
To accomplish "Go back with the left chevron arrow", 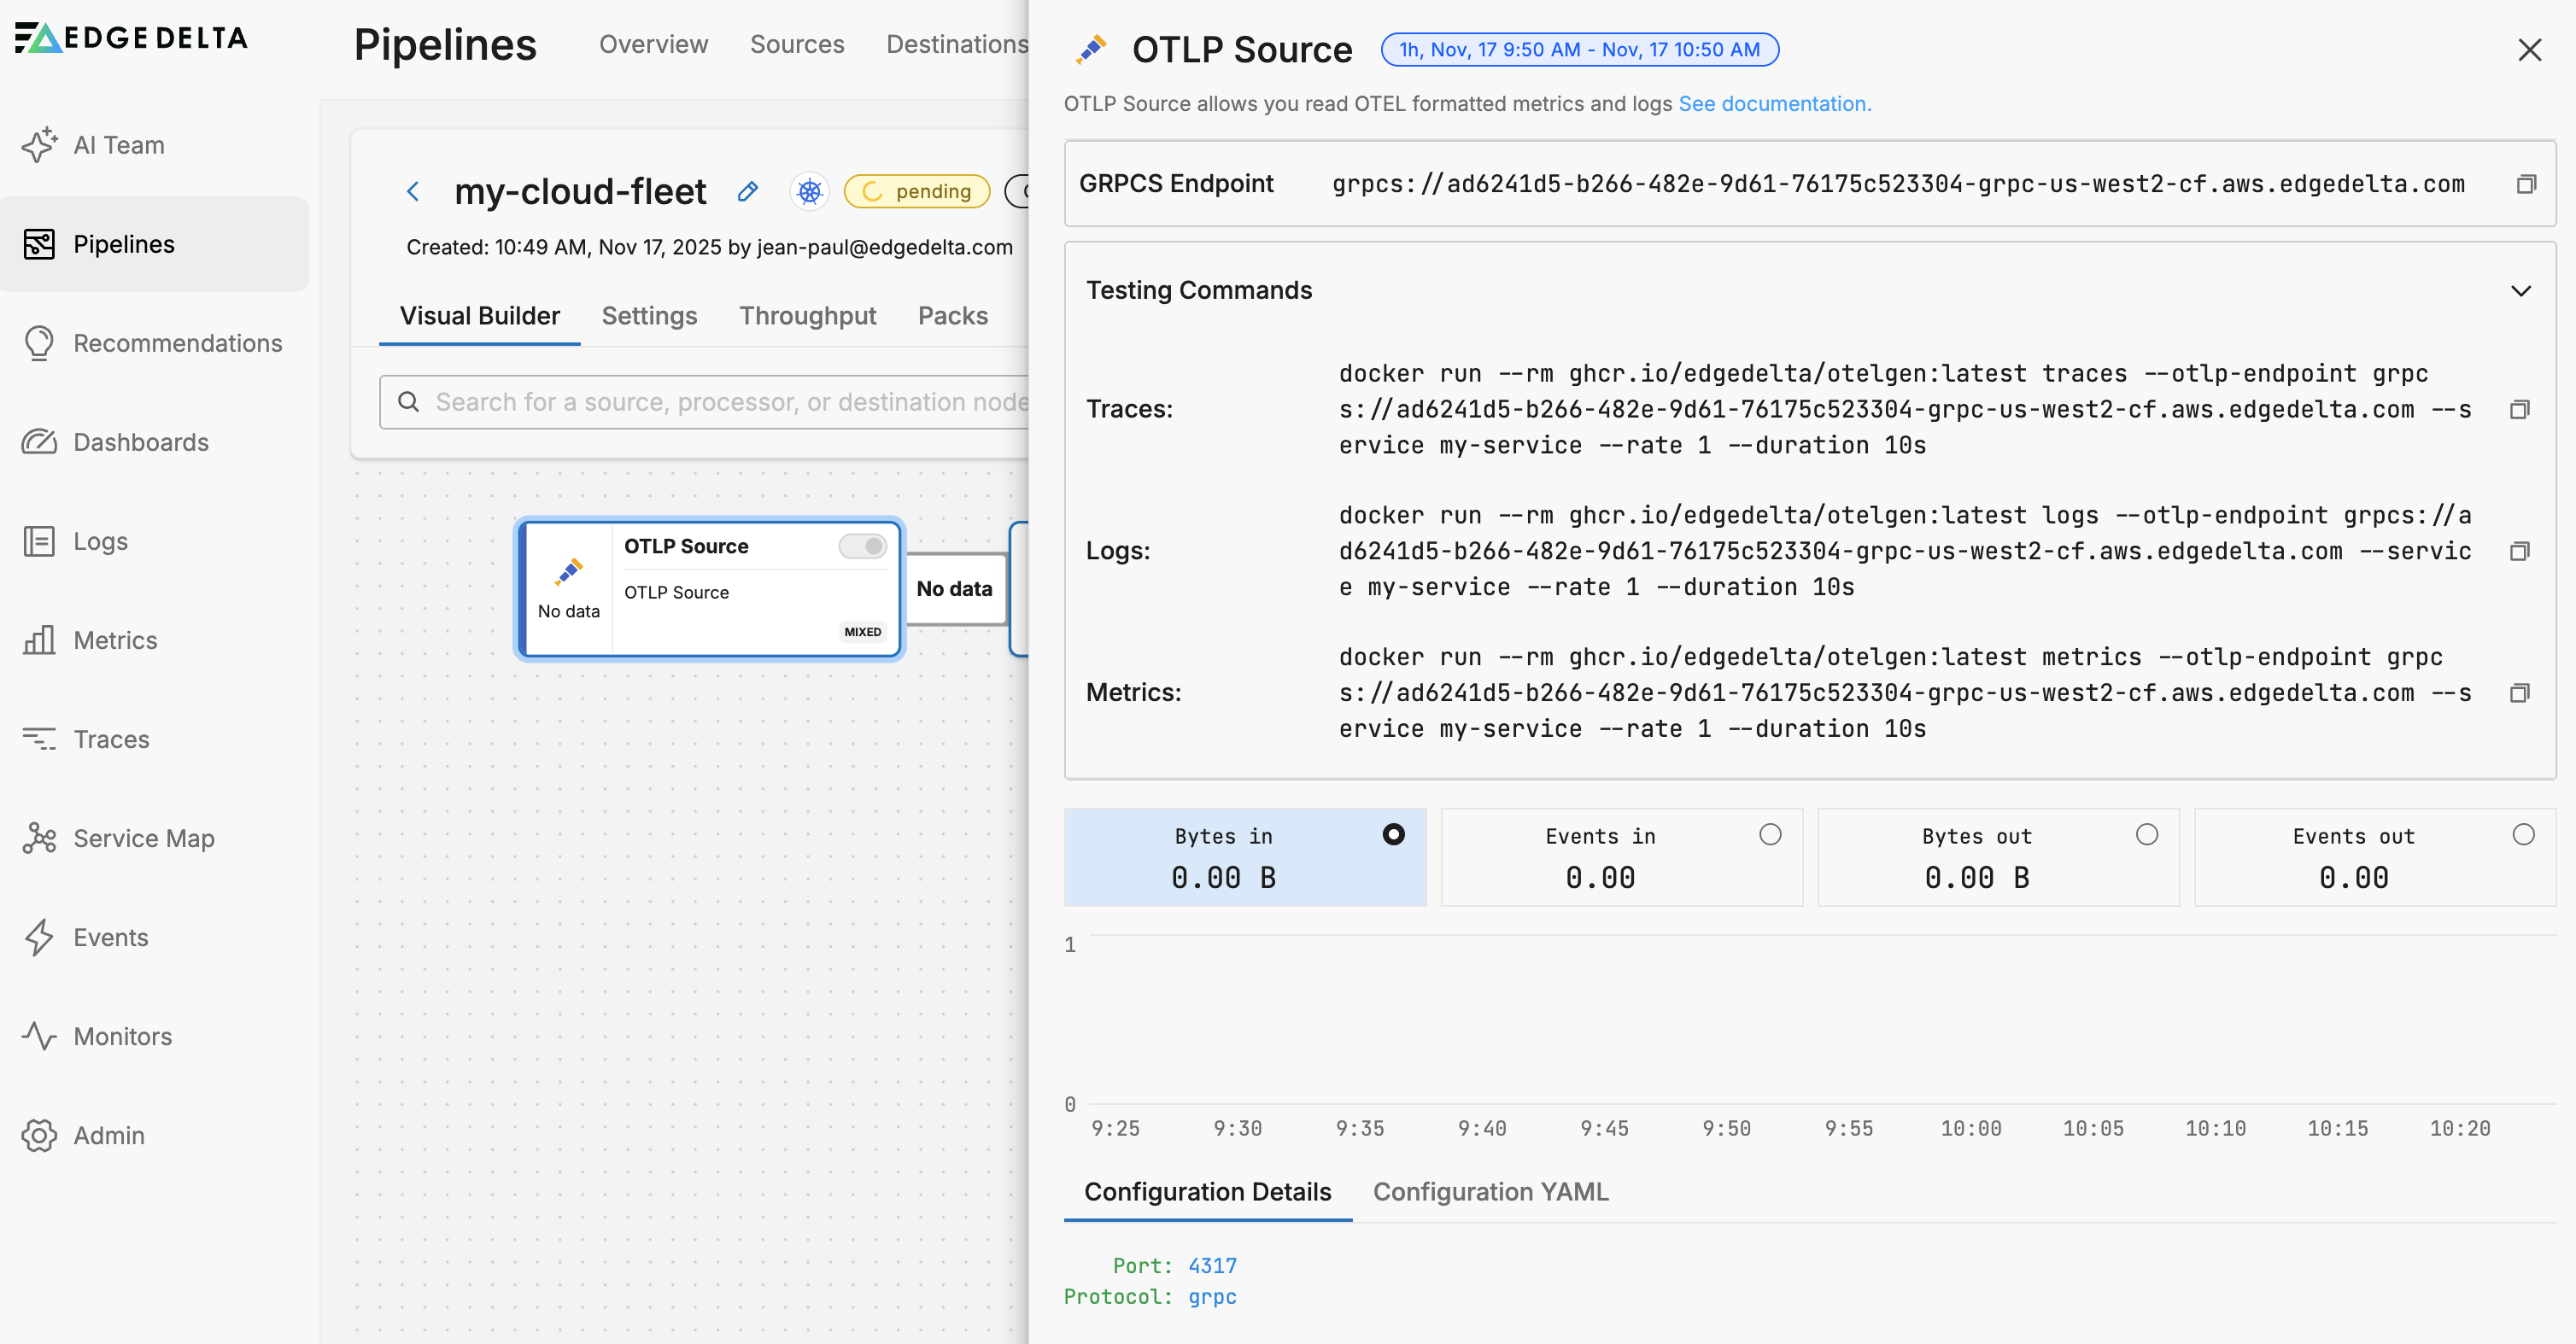I will (413, 191).
